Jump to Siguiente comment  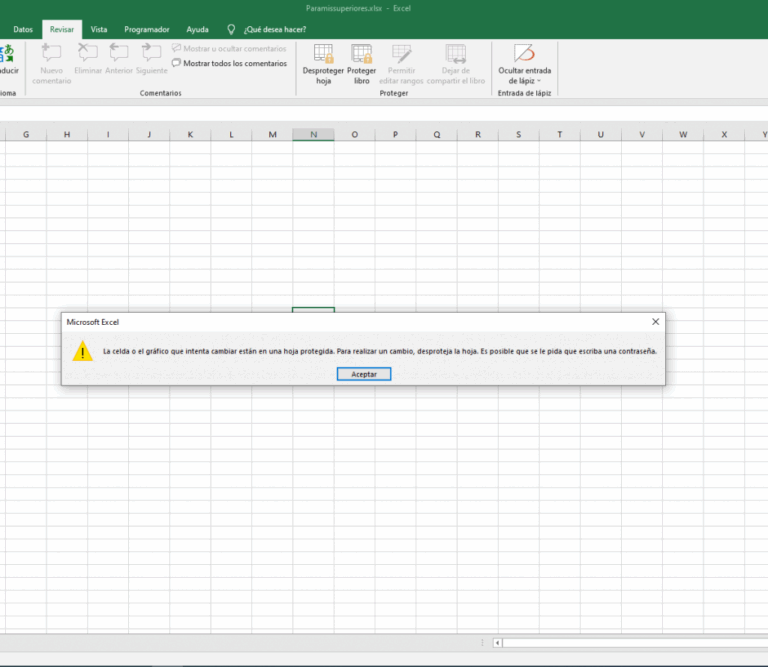coord(152,55)
